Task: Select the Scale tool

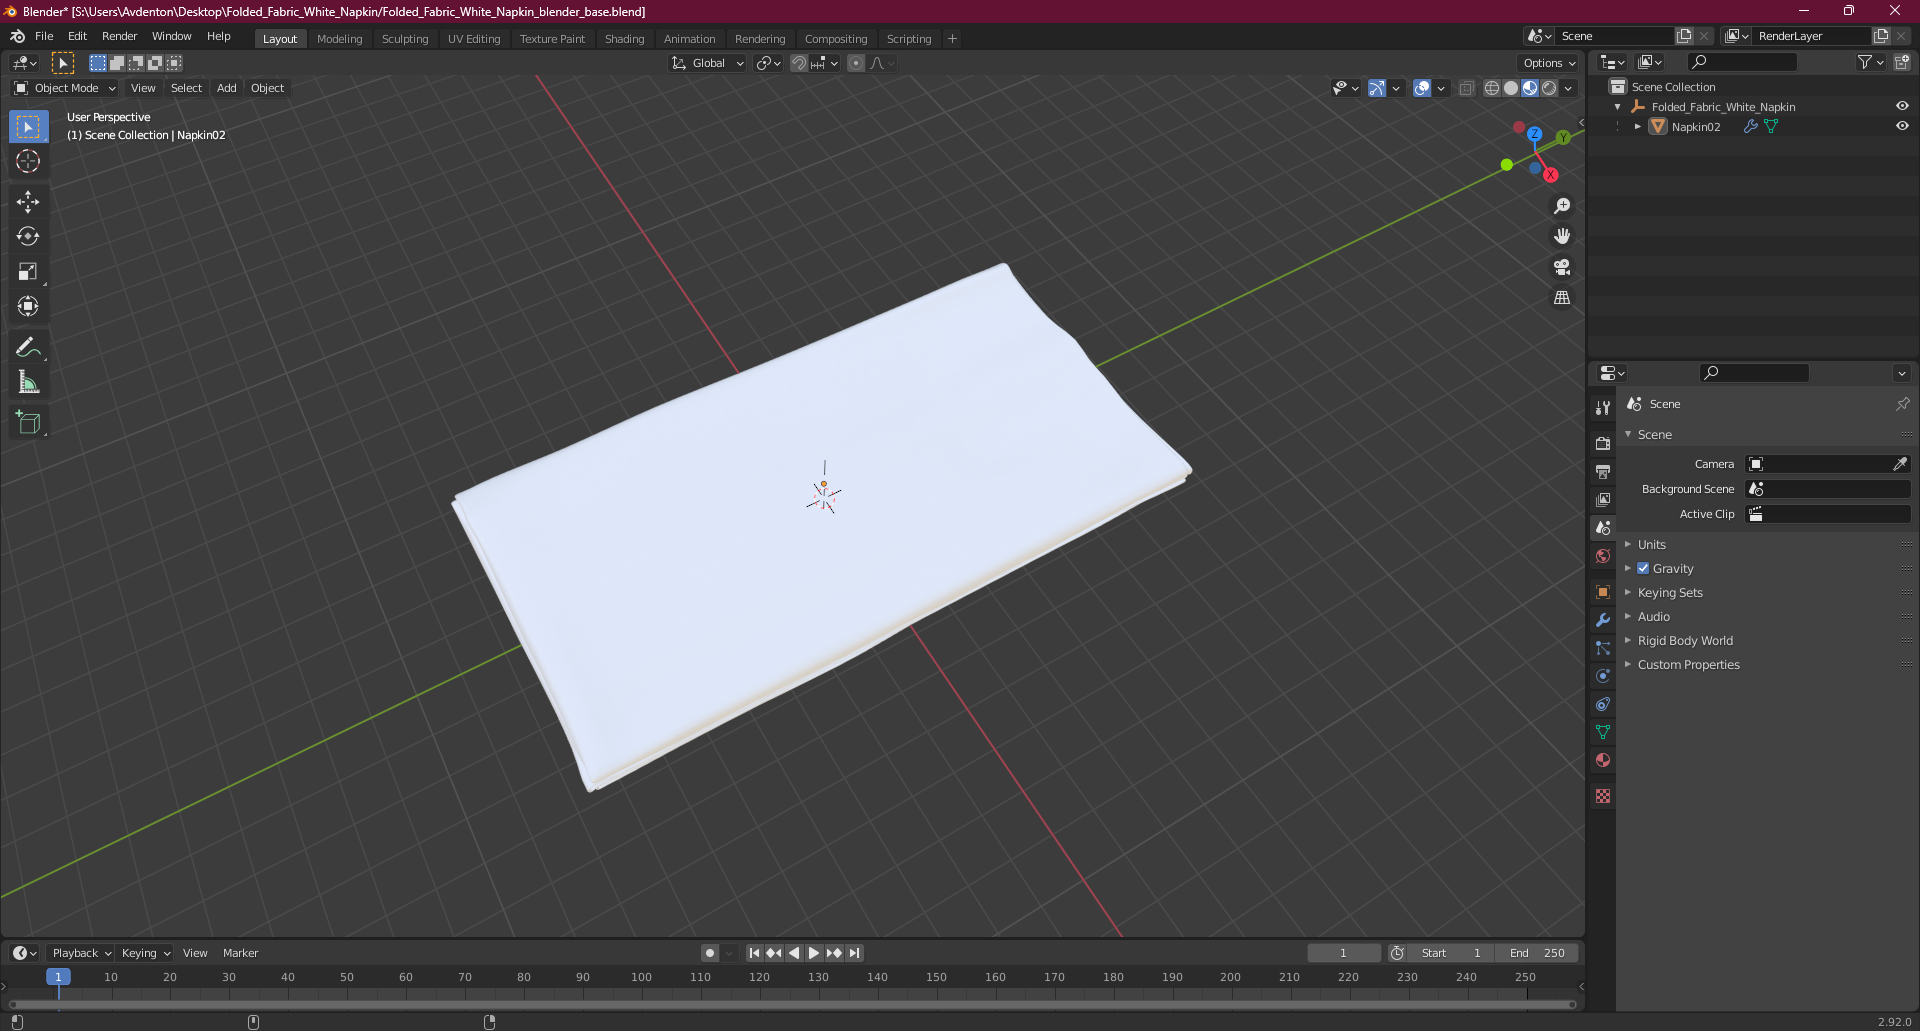Action: coord(28,271)
